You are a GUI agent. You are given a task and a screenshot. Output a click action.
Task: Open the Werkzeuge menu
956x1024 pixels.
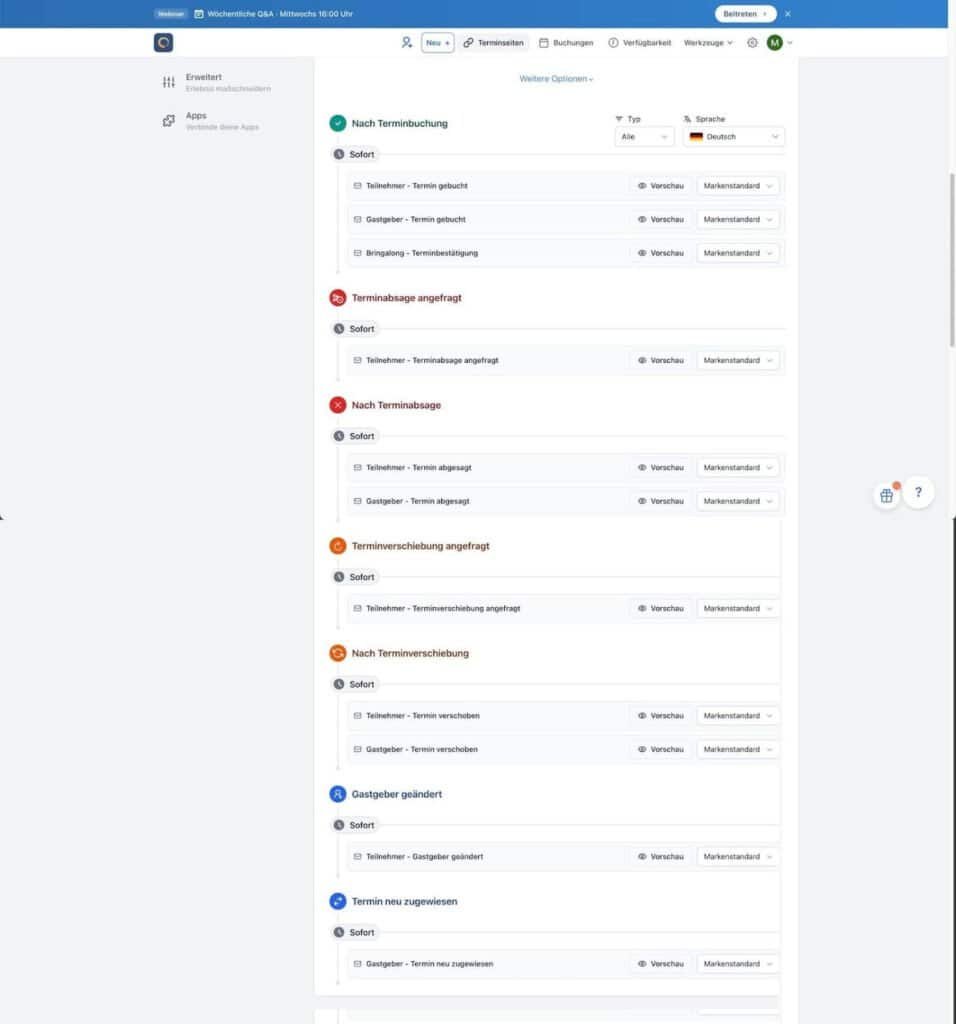706,42
